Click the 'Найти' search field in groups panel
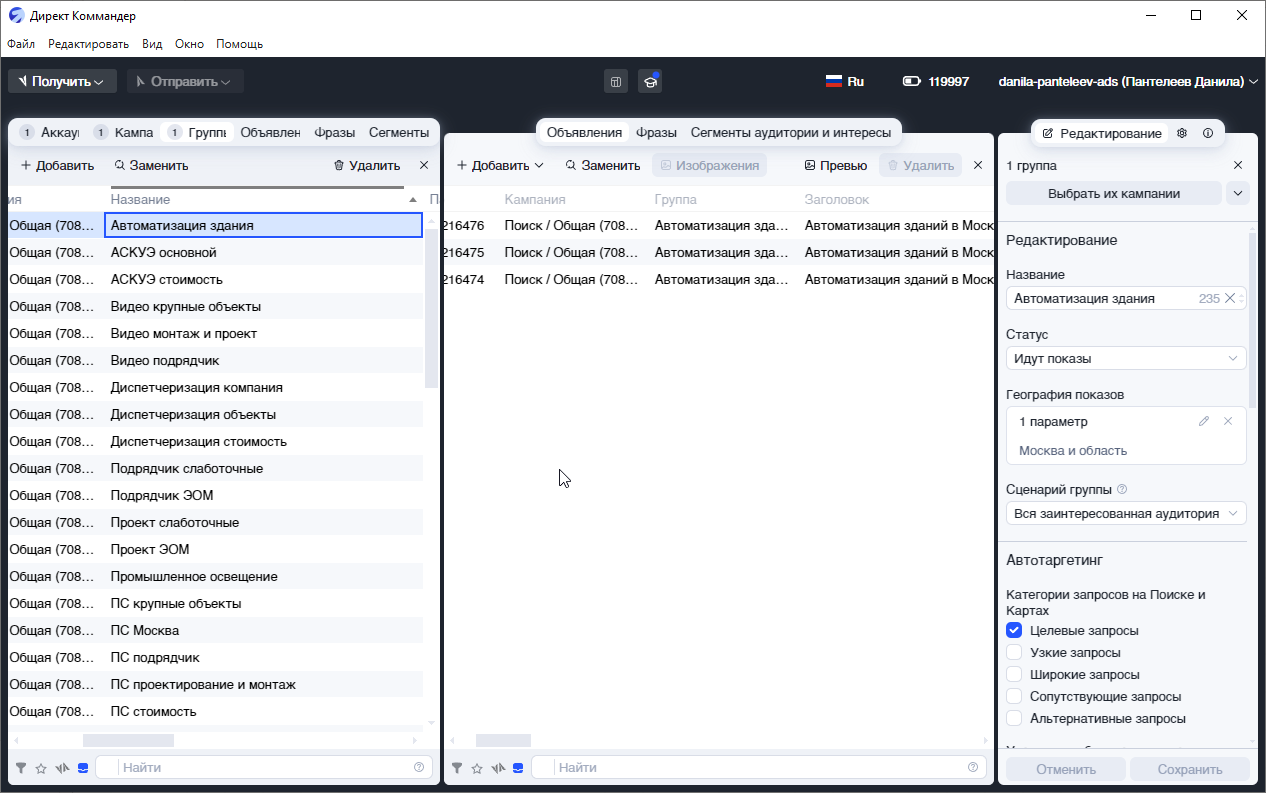This screenshot has height=793, width=1266. click(265, 768)
